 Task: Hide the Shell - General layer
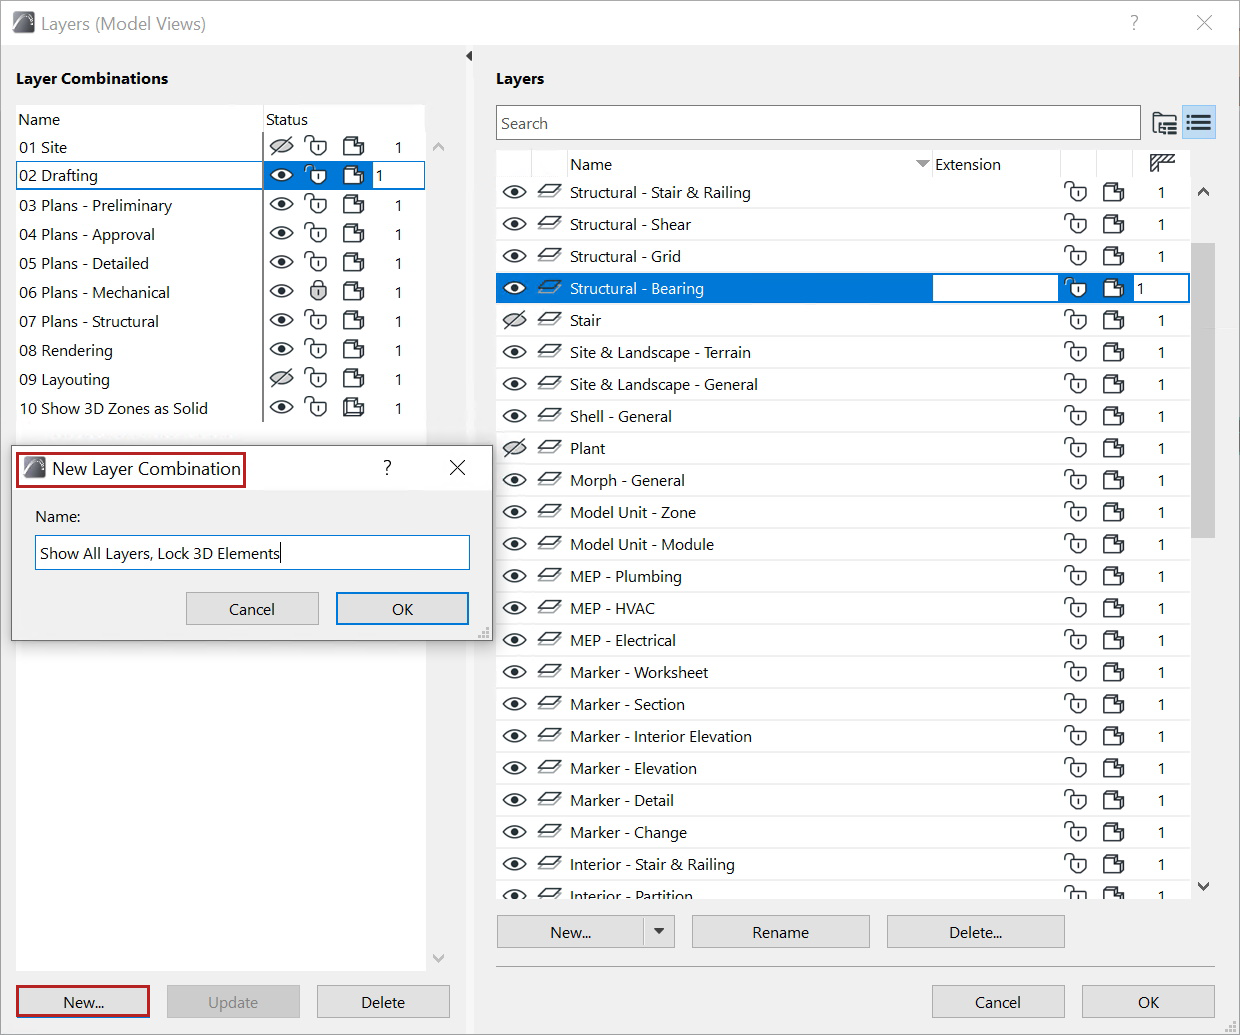(514, 416)
